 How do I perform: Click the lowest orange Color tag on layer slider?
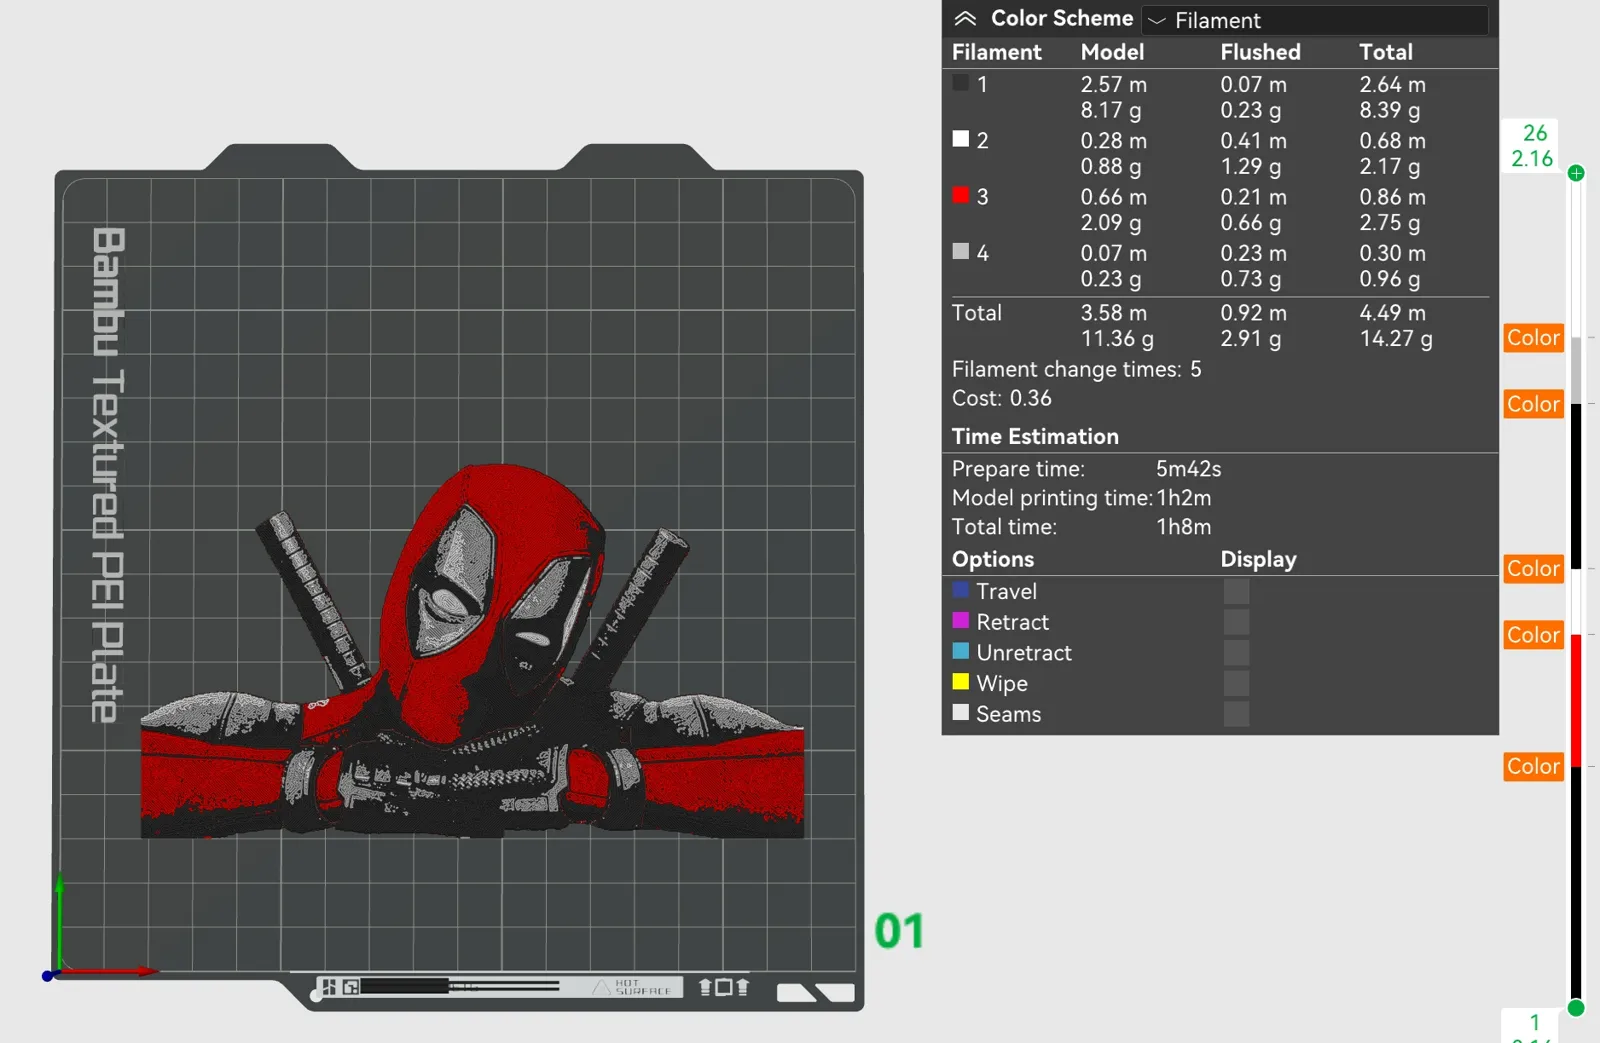point(1533,766)
